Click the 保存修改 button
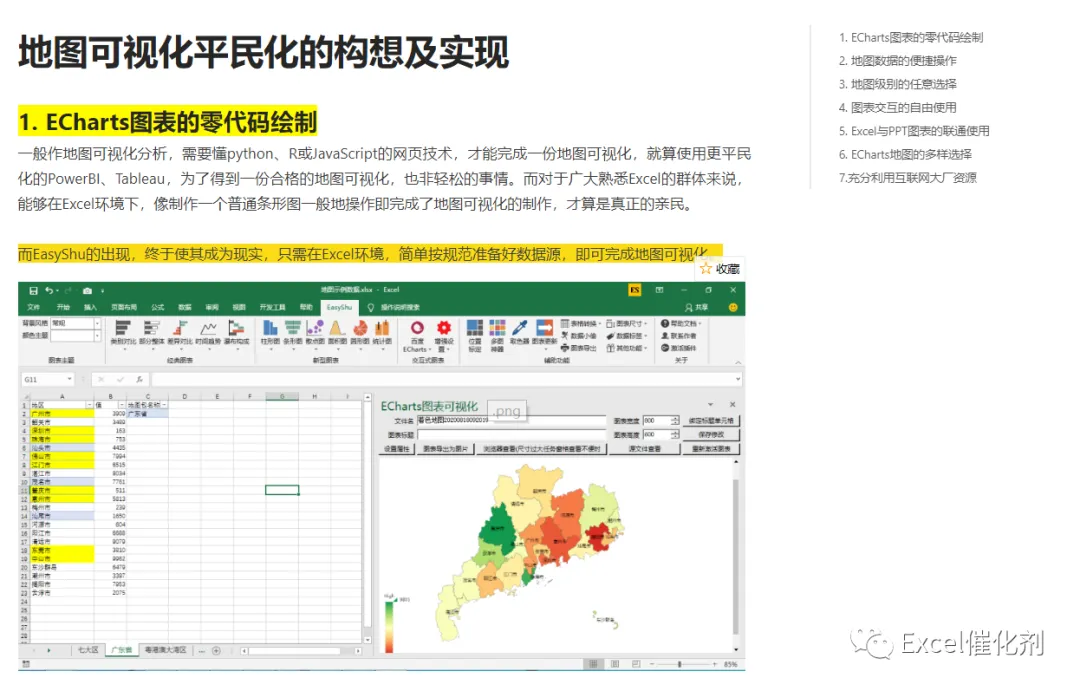 coord(711,435)
